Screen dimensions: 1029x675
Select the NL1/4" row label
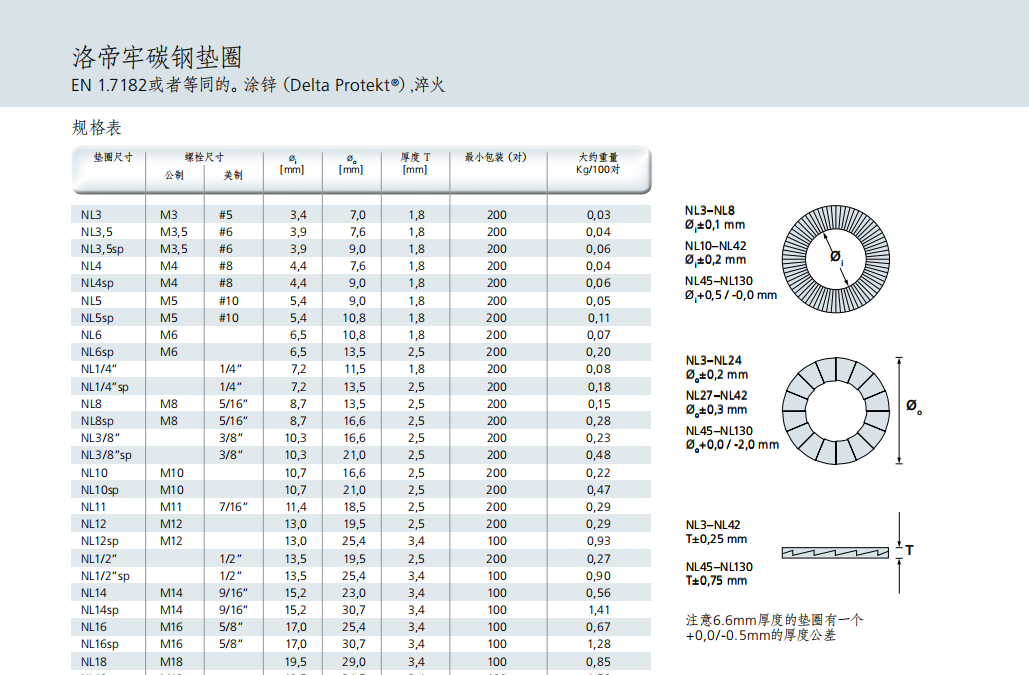[99, 369]
